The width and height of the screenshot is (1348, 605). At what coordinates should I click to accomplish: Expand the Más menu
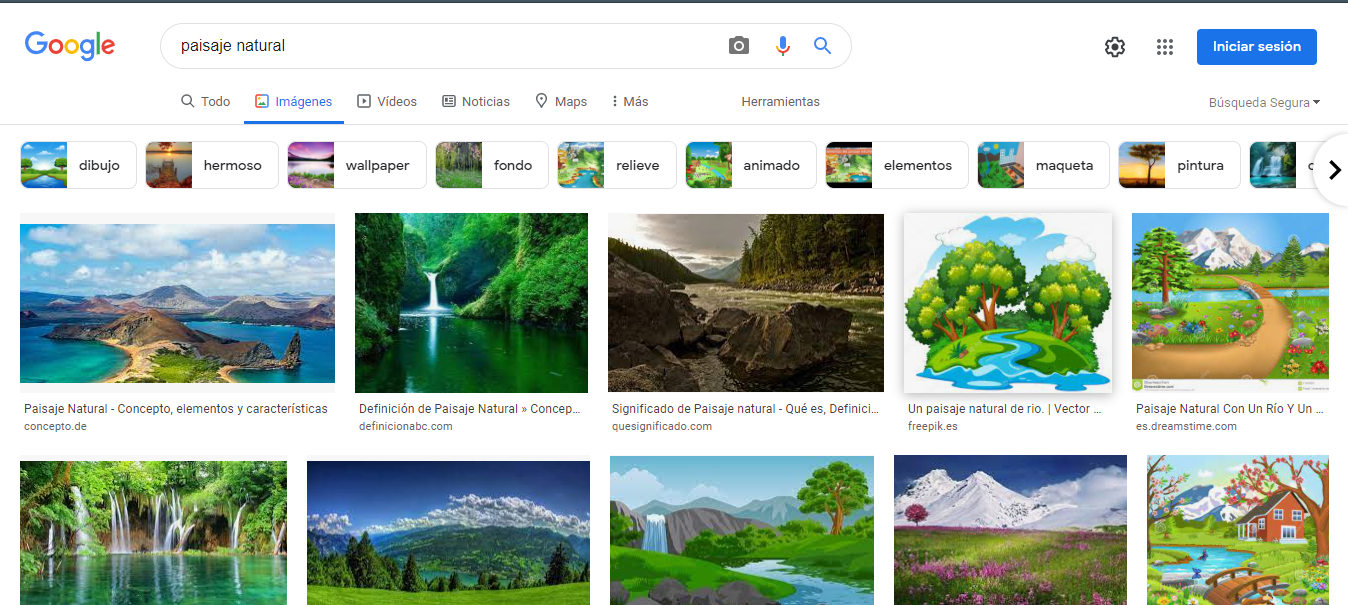(x=630, y=101)
